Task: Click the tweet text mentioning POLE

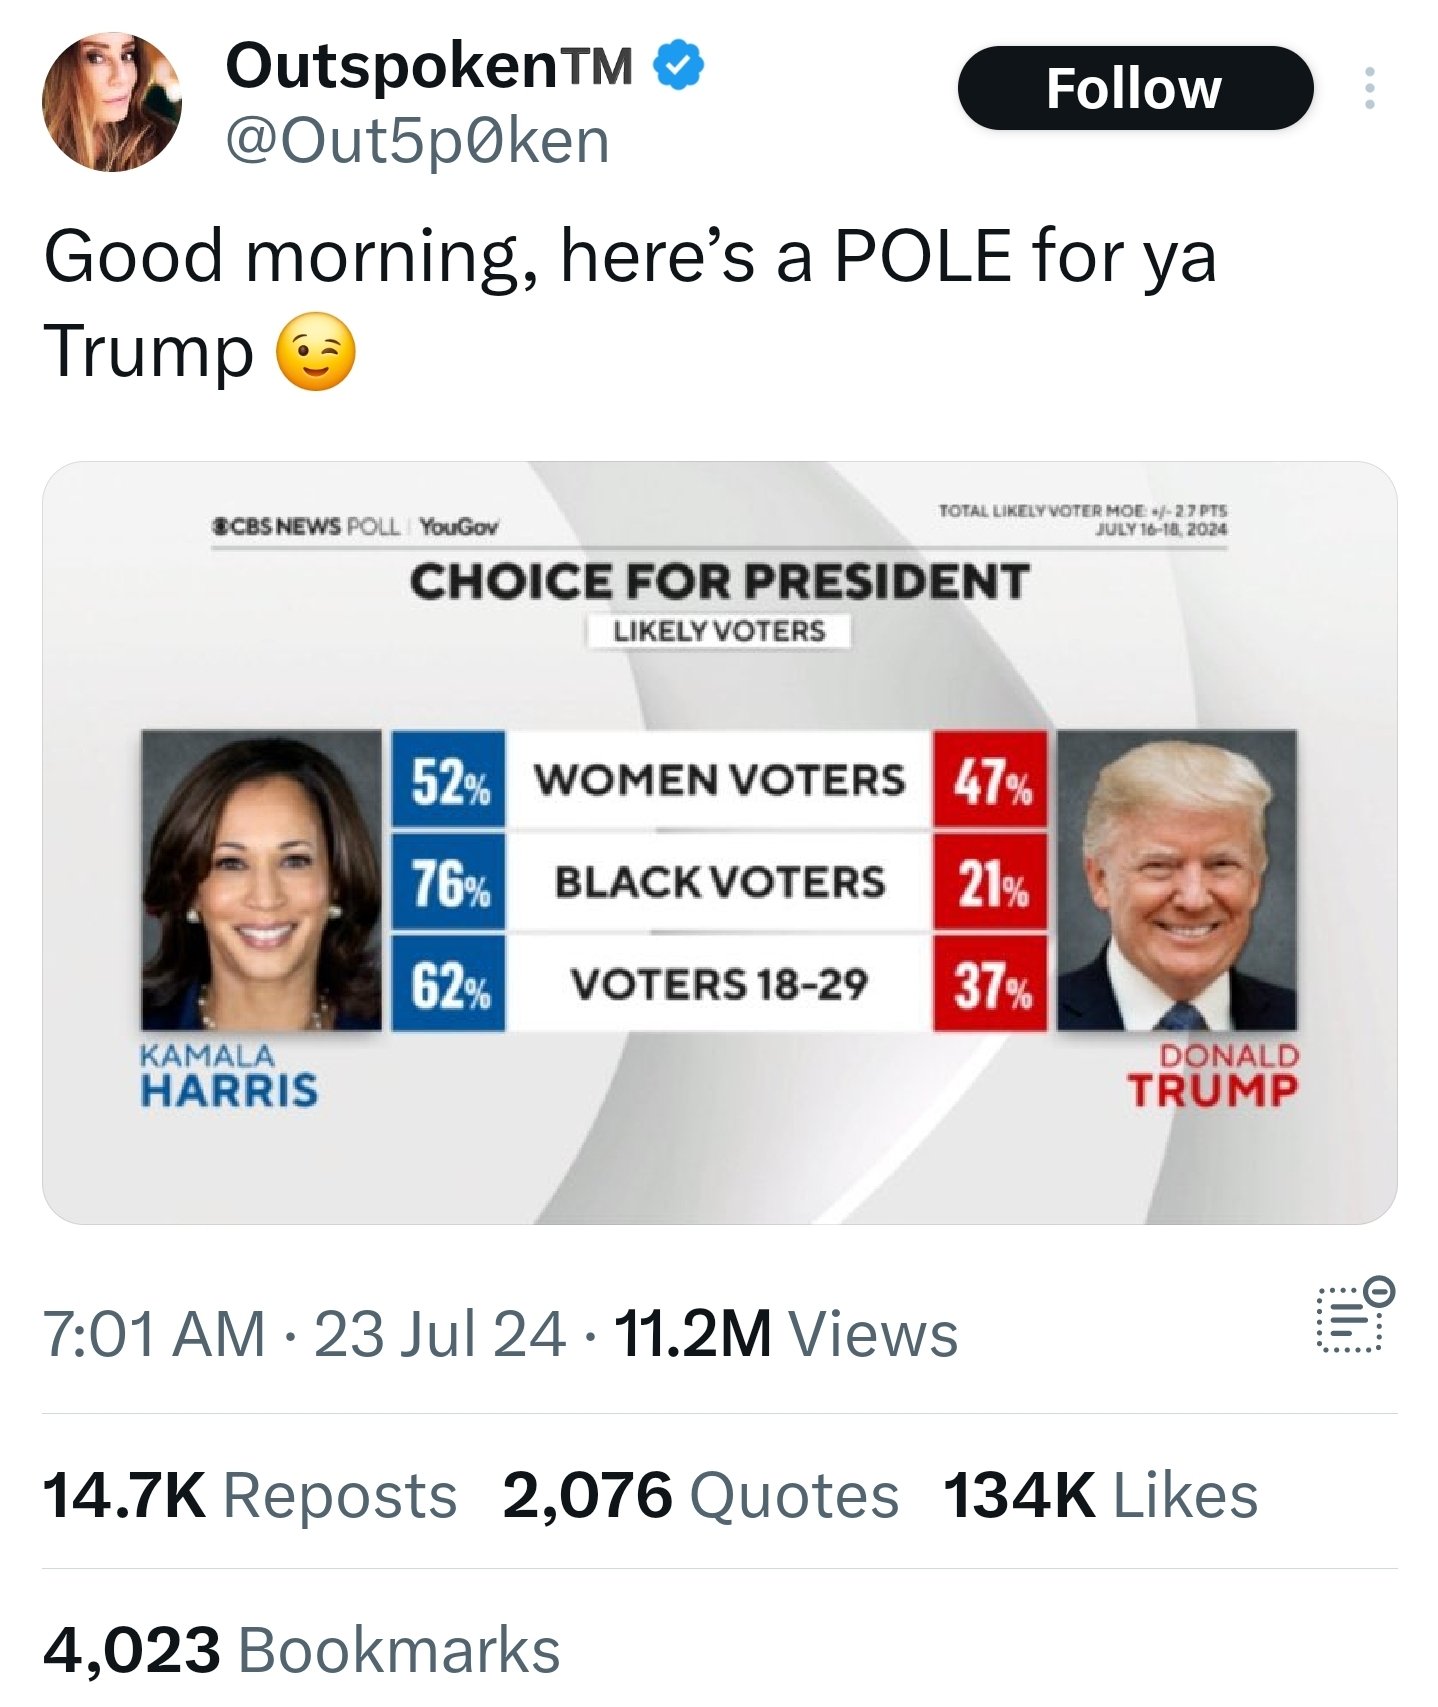Action: 629,258
